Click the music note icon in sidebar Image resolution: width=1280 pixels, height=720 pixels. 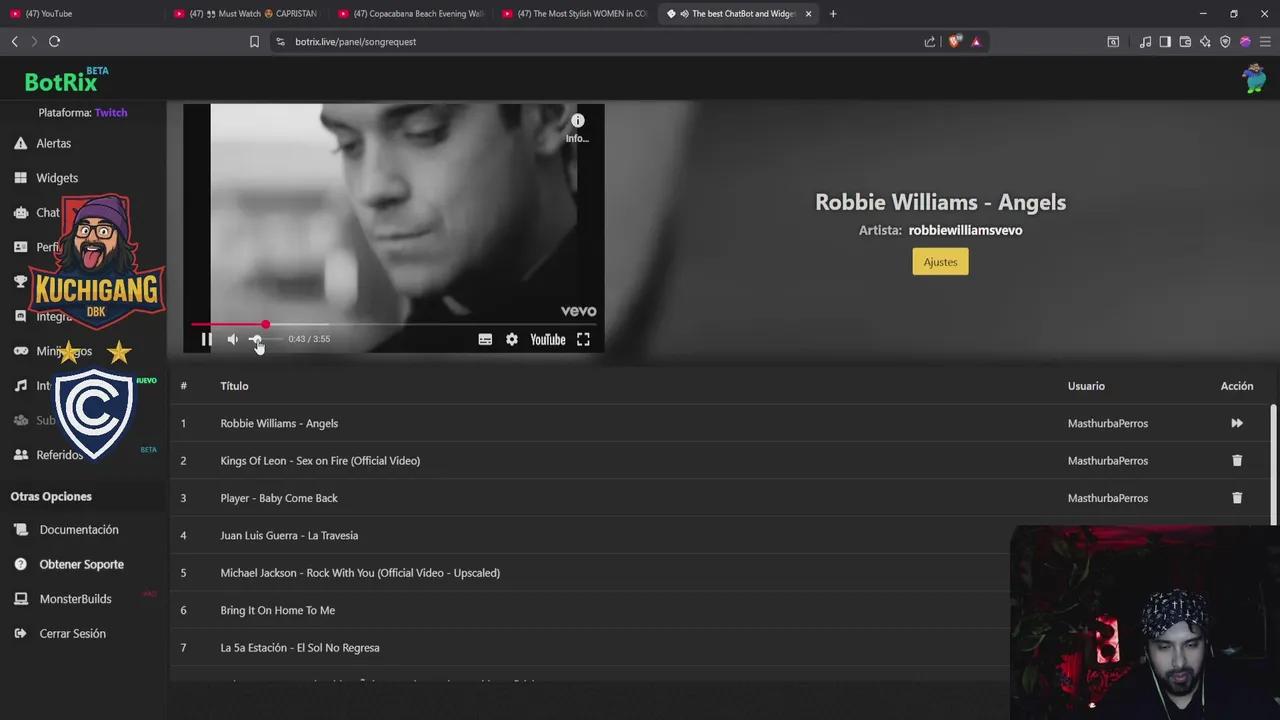point(20,385)
